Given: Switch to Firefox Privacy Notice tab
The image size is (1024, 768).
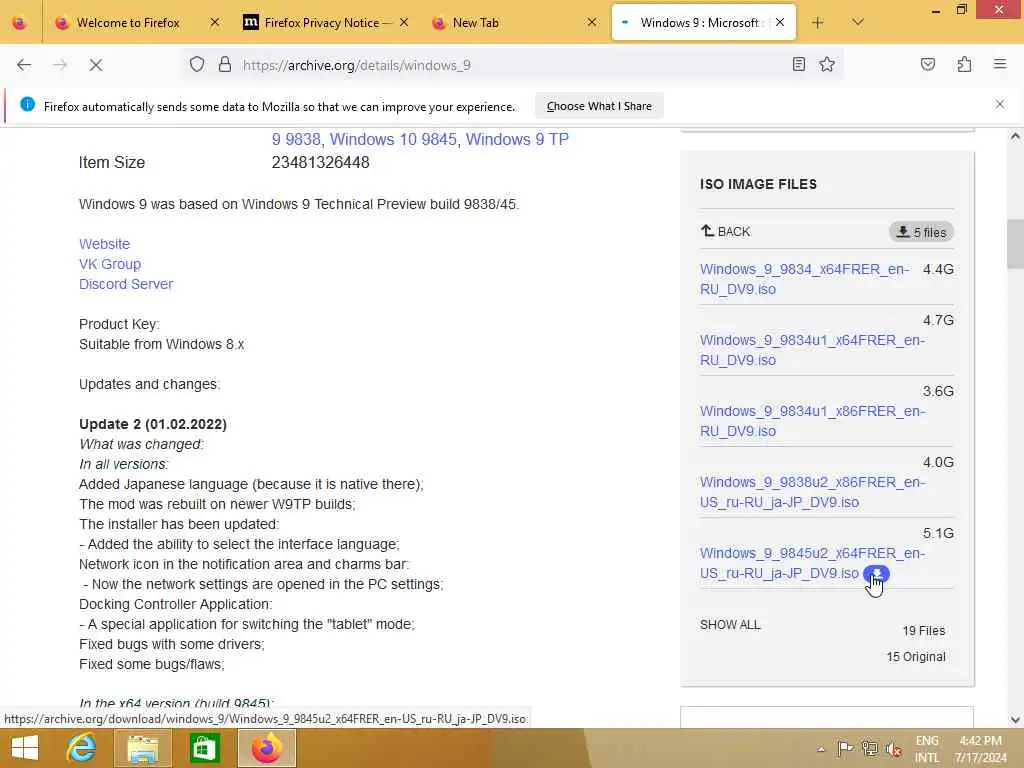Looking at the screenshot, I should (321, 23).
